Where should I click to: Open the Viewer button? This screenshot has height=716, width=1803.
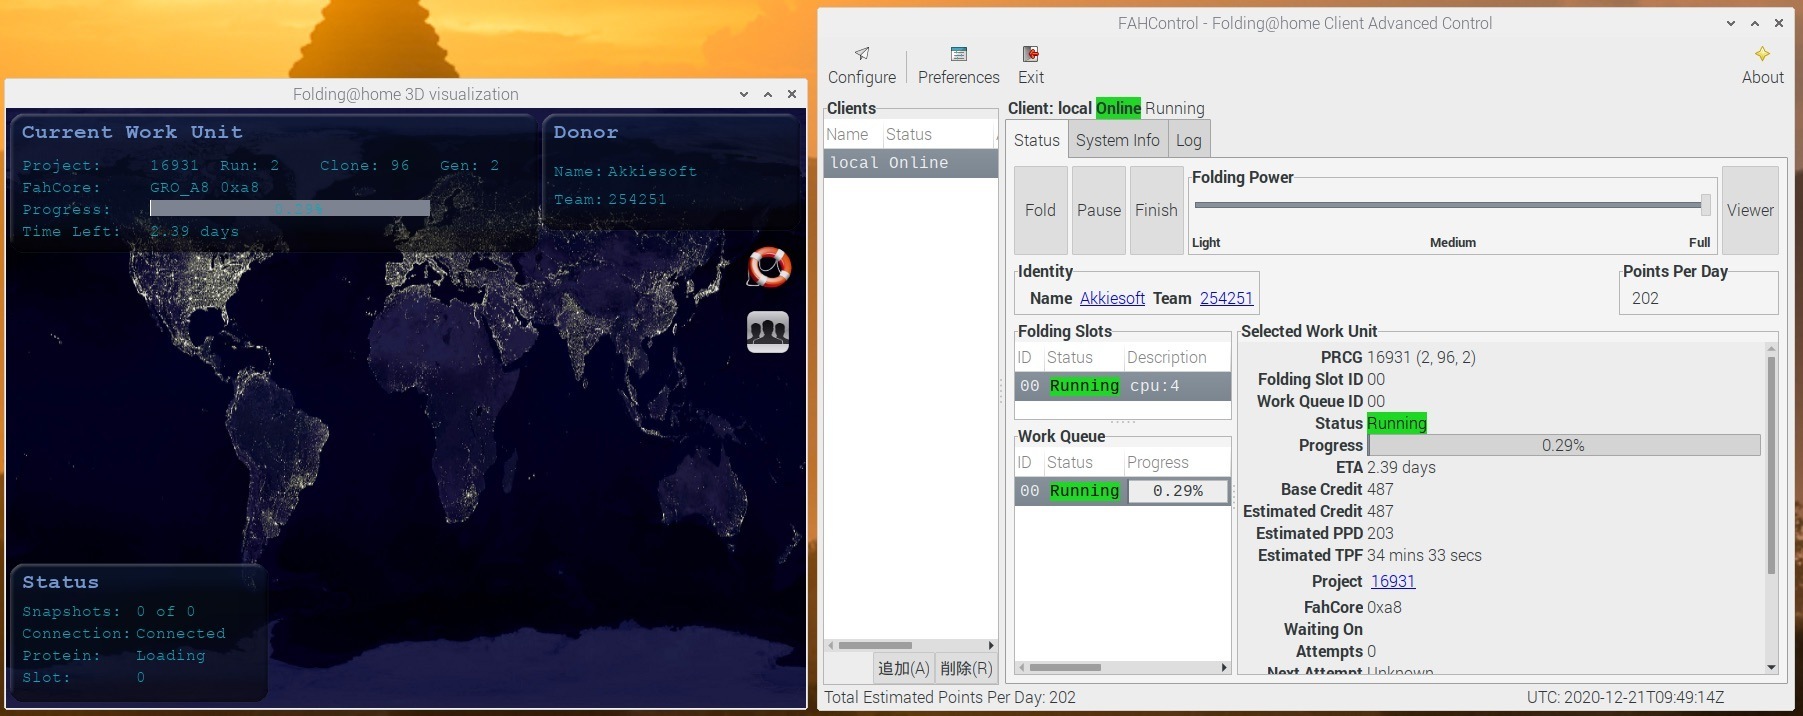[x=1750, y=210]
